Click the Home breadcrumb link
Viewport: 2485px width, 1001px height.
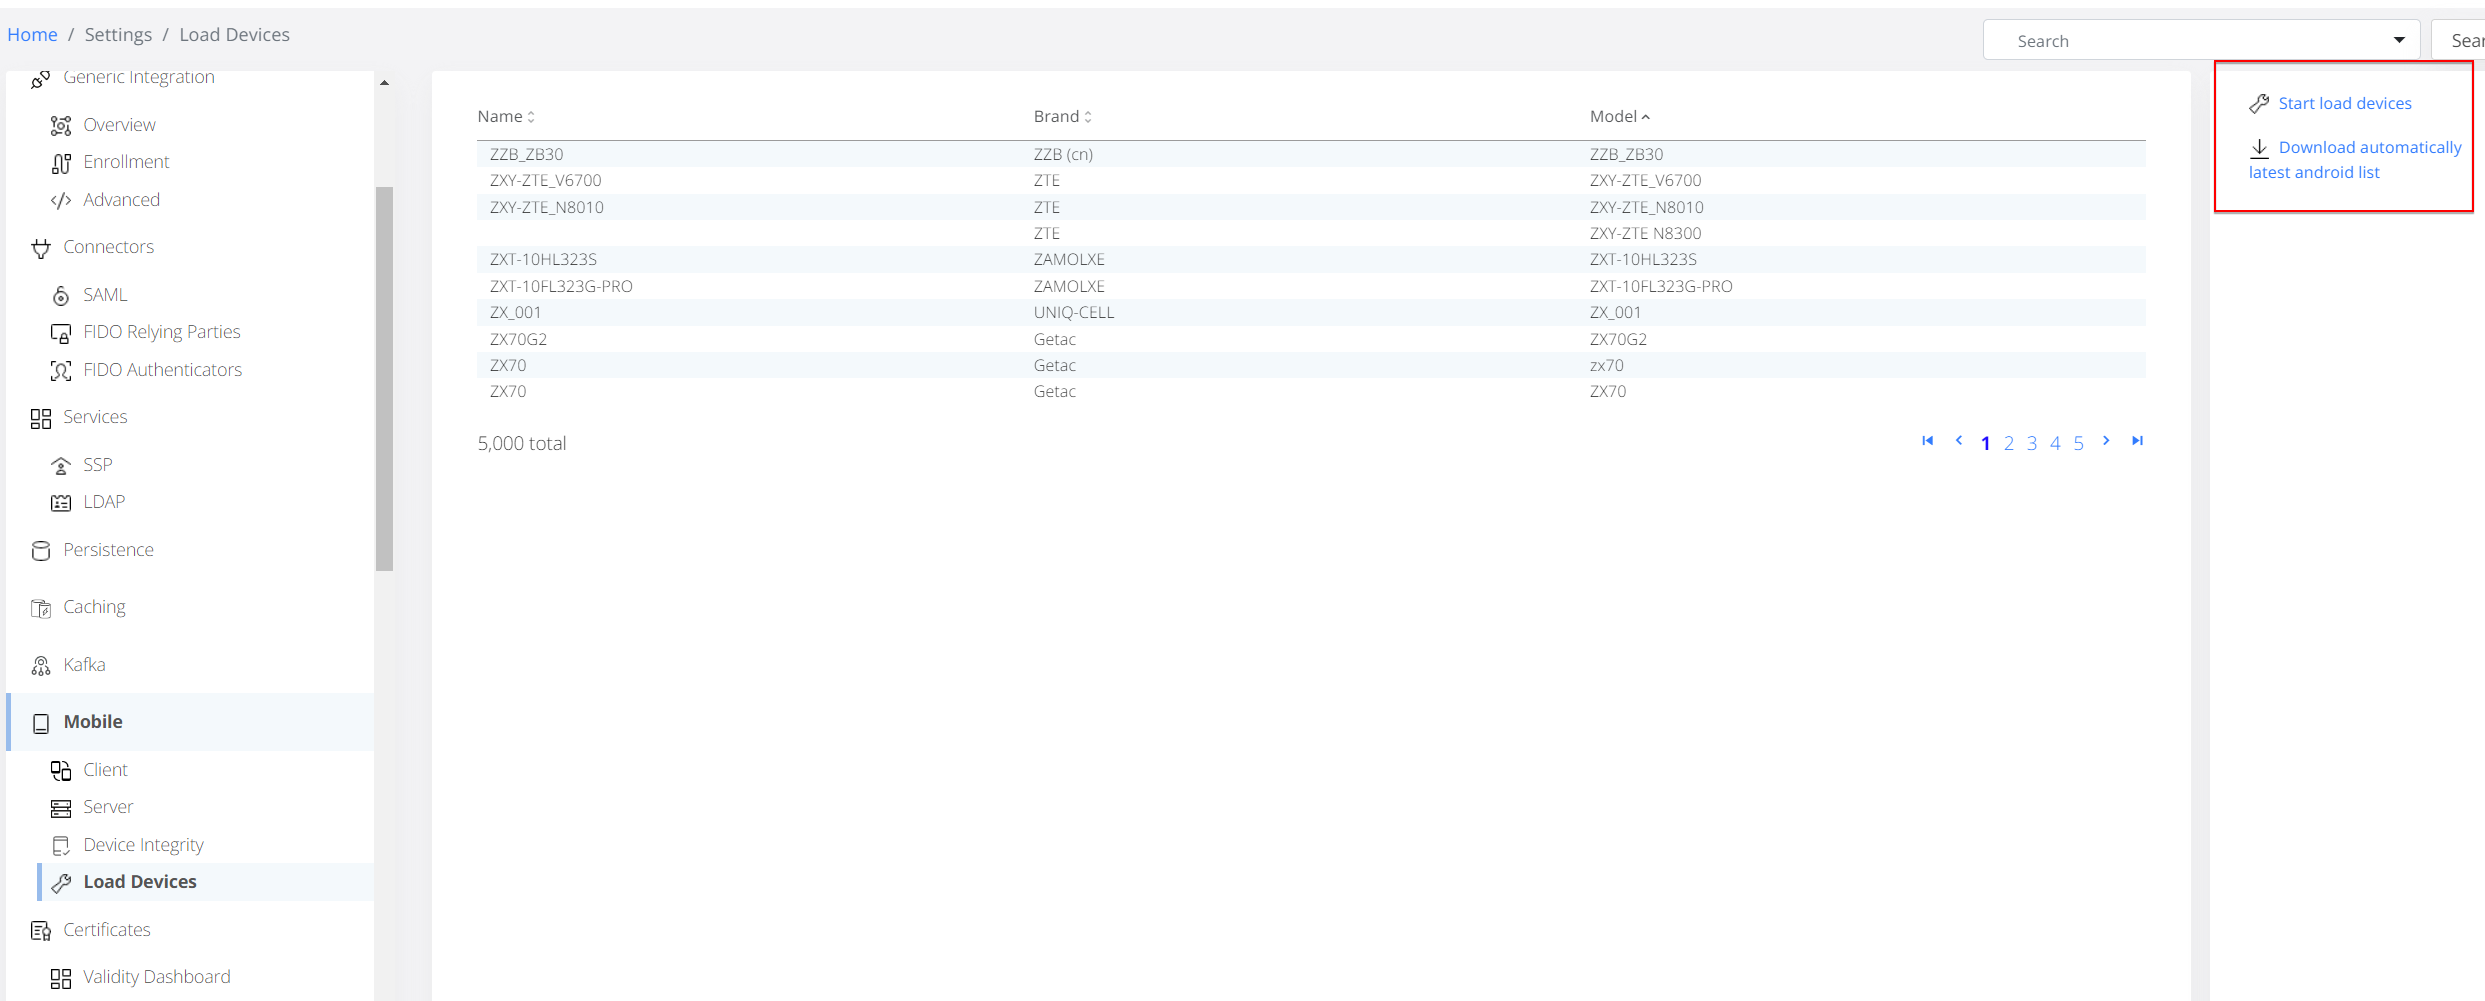[x=32, y=35]
